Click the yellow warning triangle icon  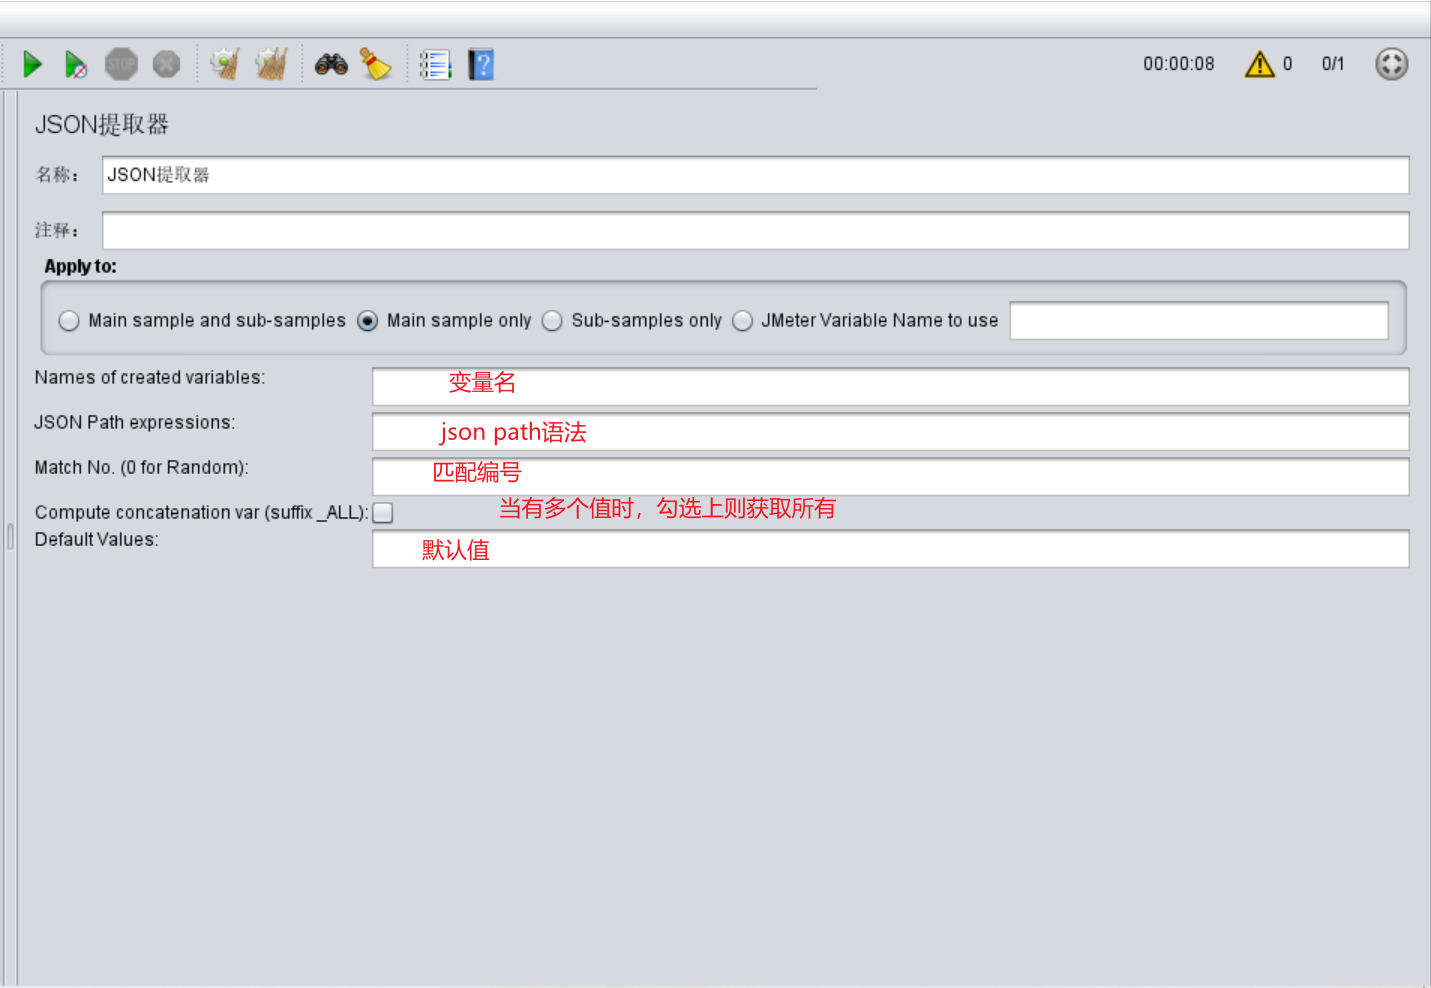[1260, 64]
